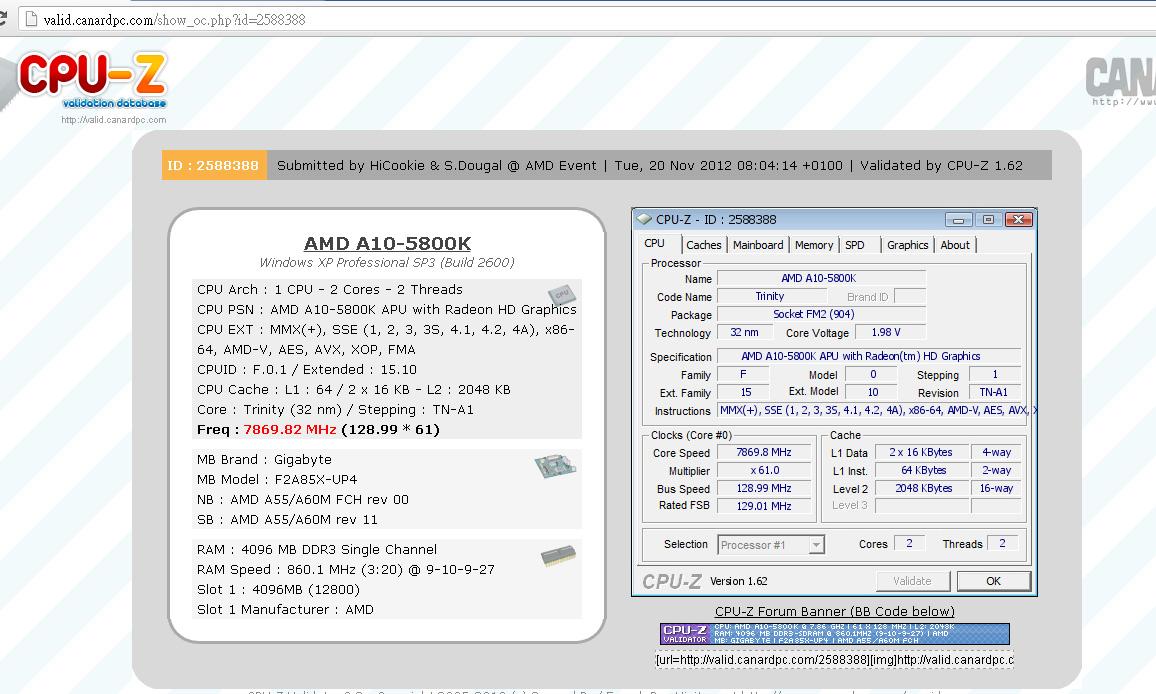Click the CPU-Z forum banner image
The width and height of the screenshot is (1156, 694).
pyautogui.click(x=834, y=634)
